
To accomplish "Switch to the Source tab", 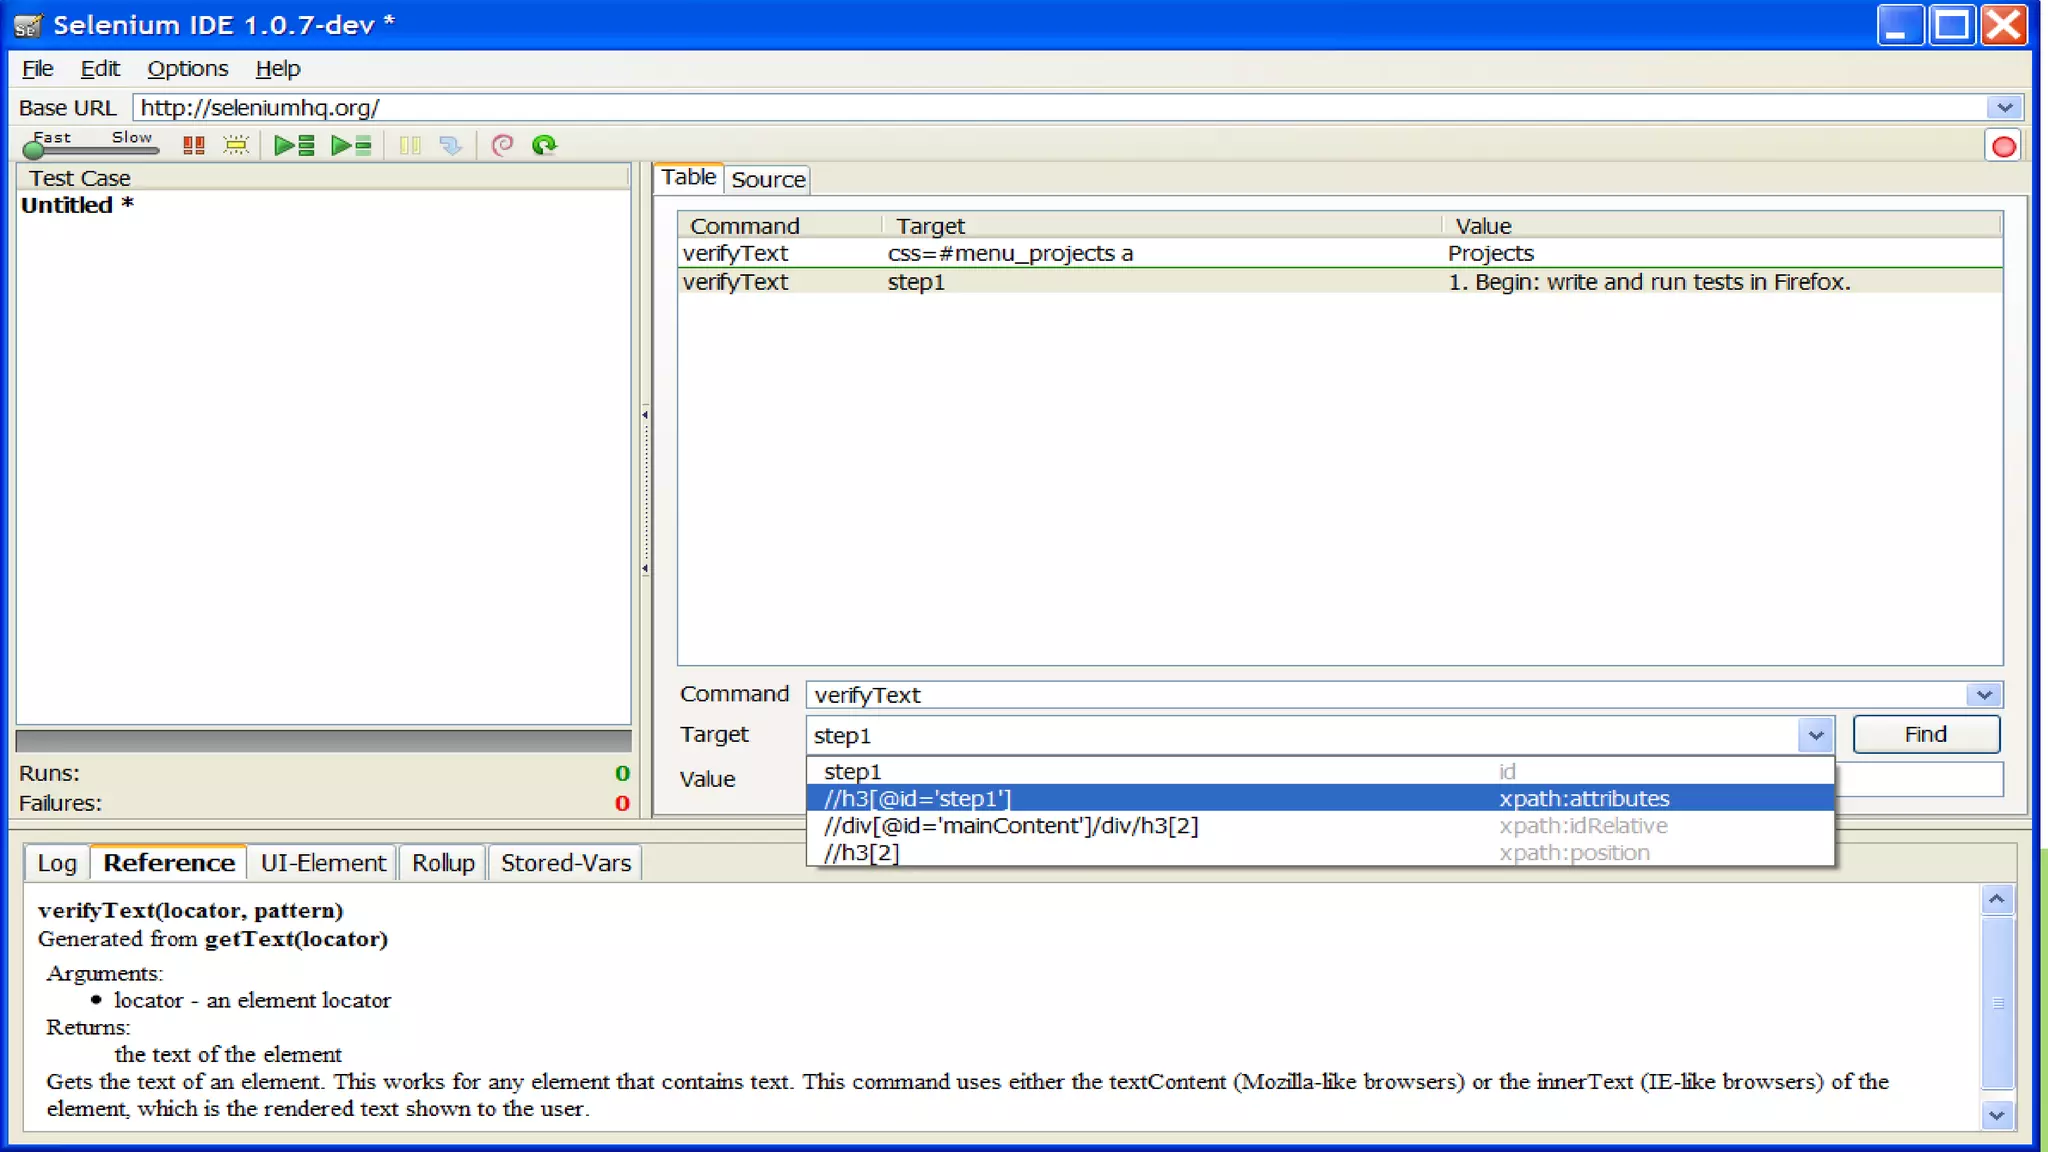I will click(767, 180).
